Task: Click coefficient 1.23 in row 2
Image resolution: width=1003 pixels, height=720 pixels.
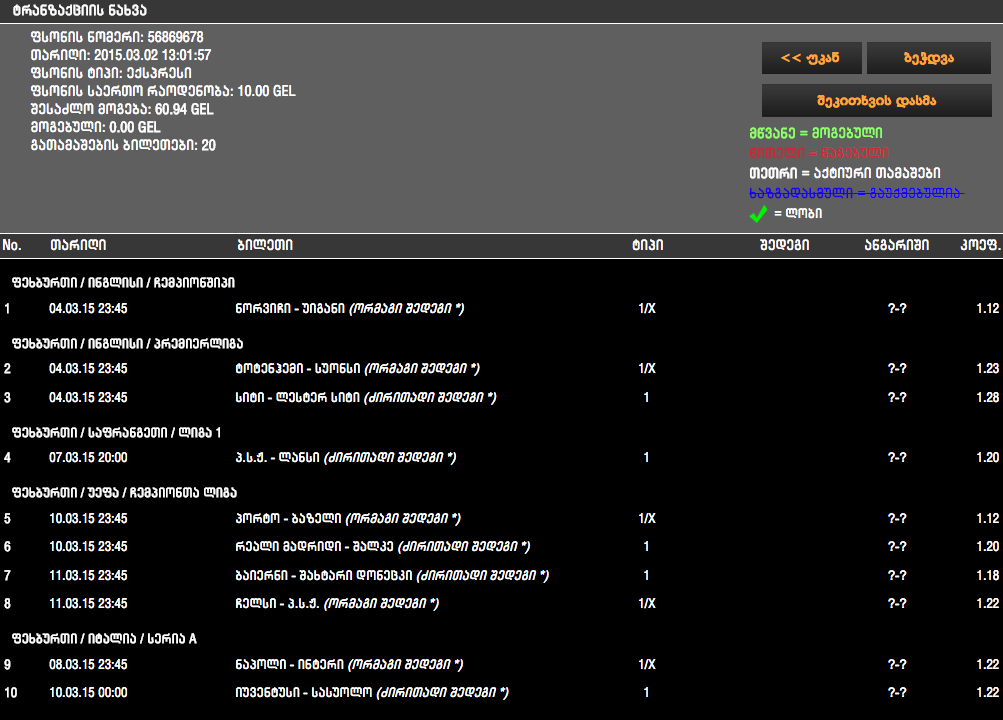Action: click(x=988, y=368)
